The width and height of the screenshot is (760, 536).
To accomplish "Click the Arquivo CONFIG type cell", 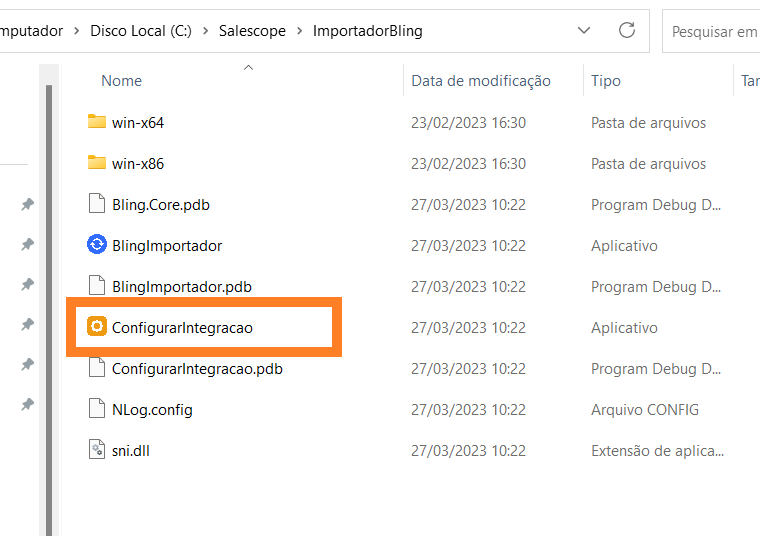I will point(645,410).
